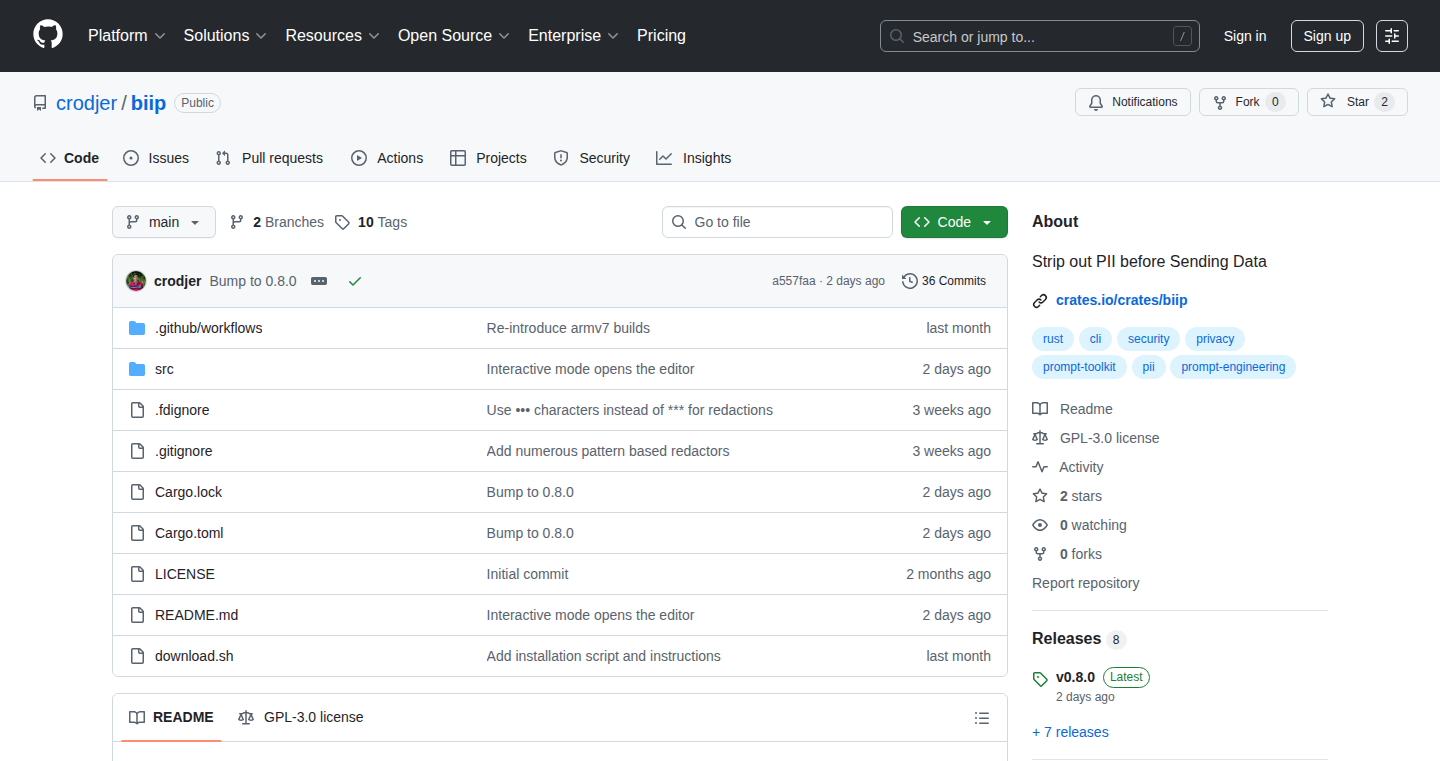
Task: Open Readme link in About
Action: click(1073, 409)
